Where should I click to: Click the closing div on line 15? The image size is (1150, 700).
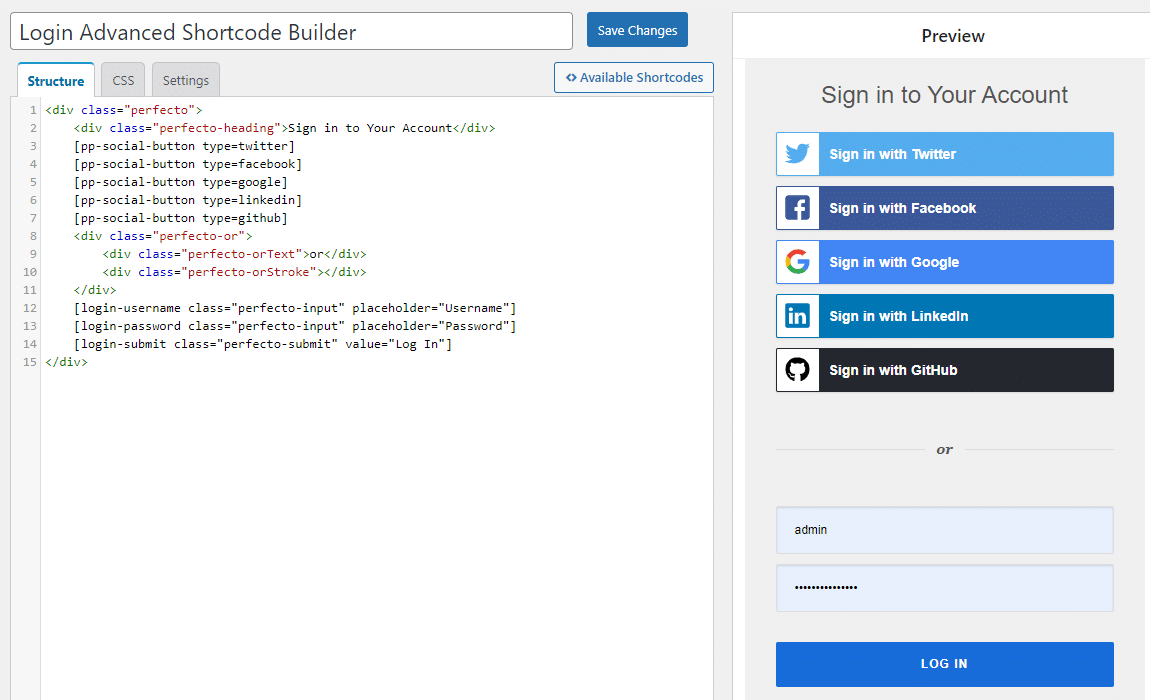point(66,362)
